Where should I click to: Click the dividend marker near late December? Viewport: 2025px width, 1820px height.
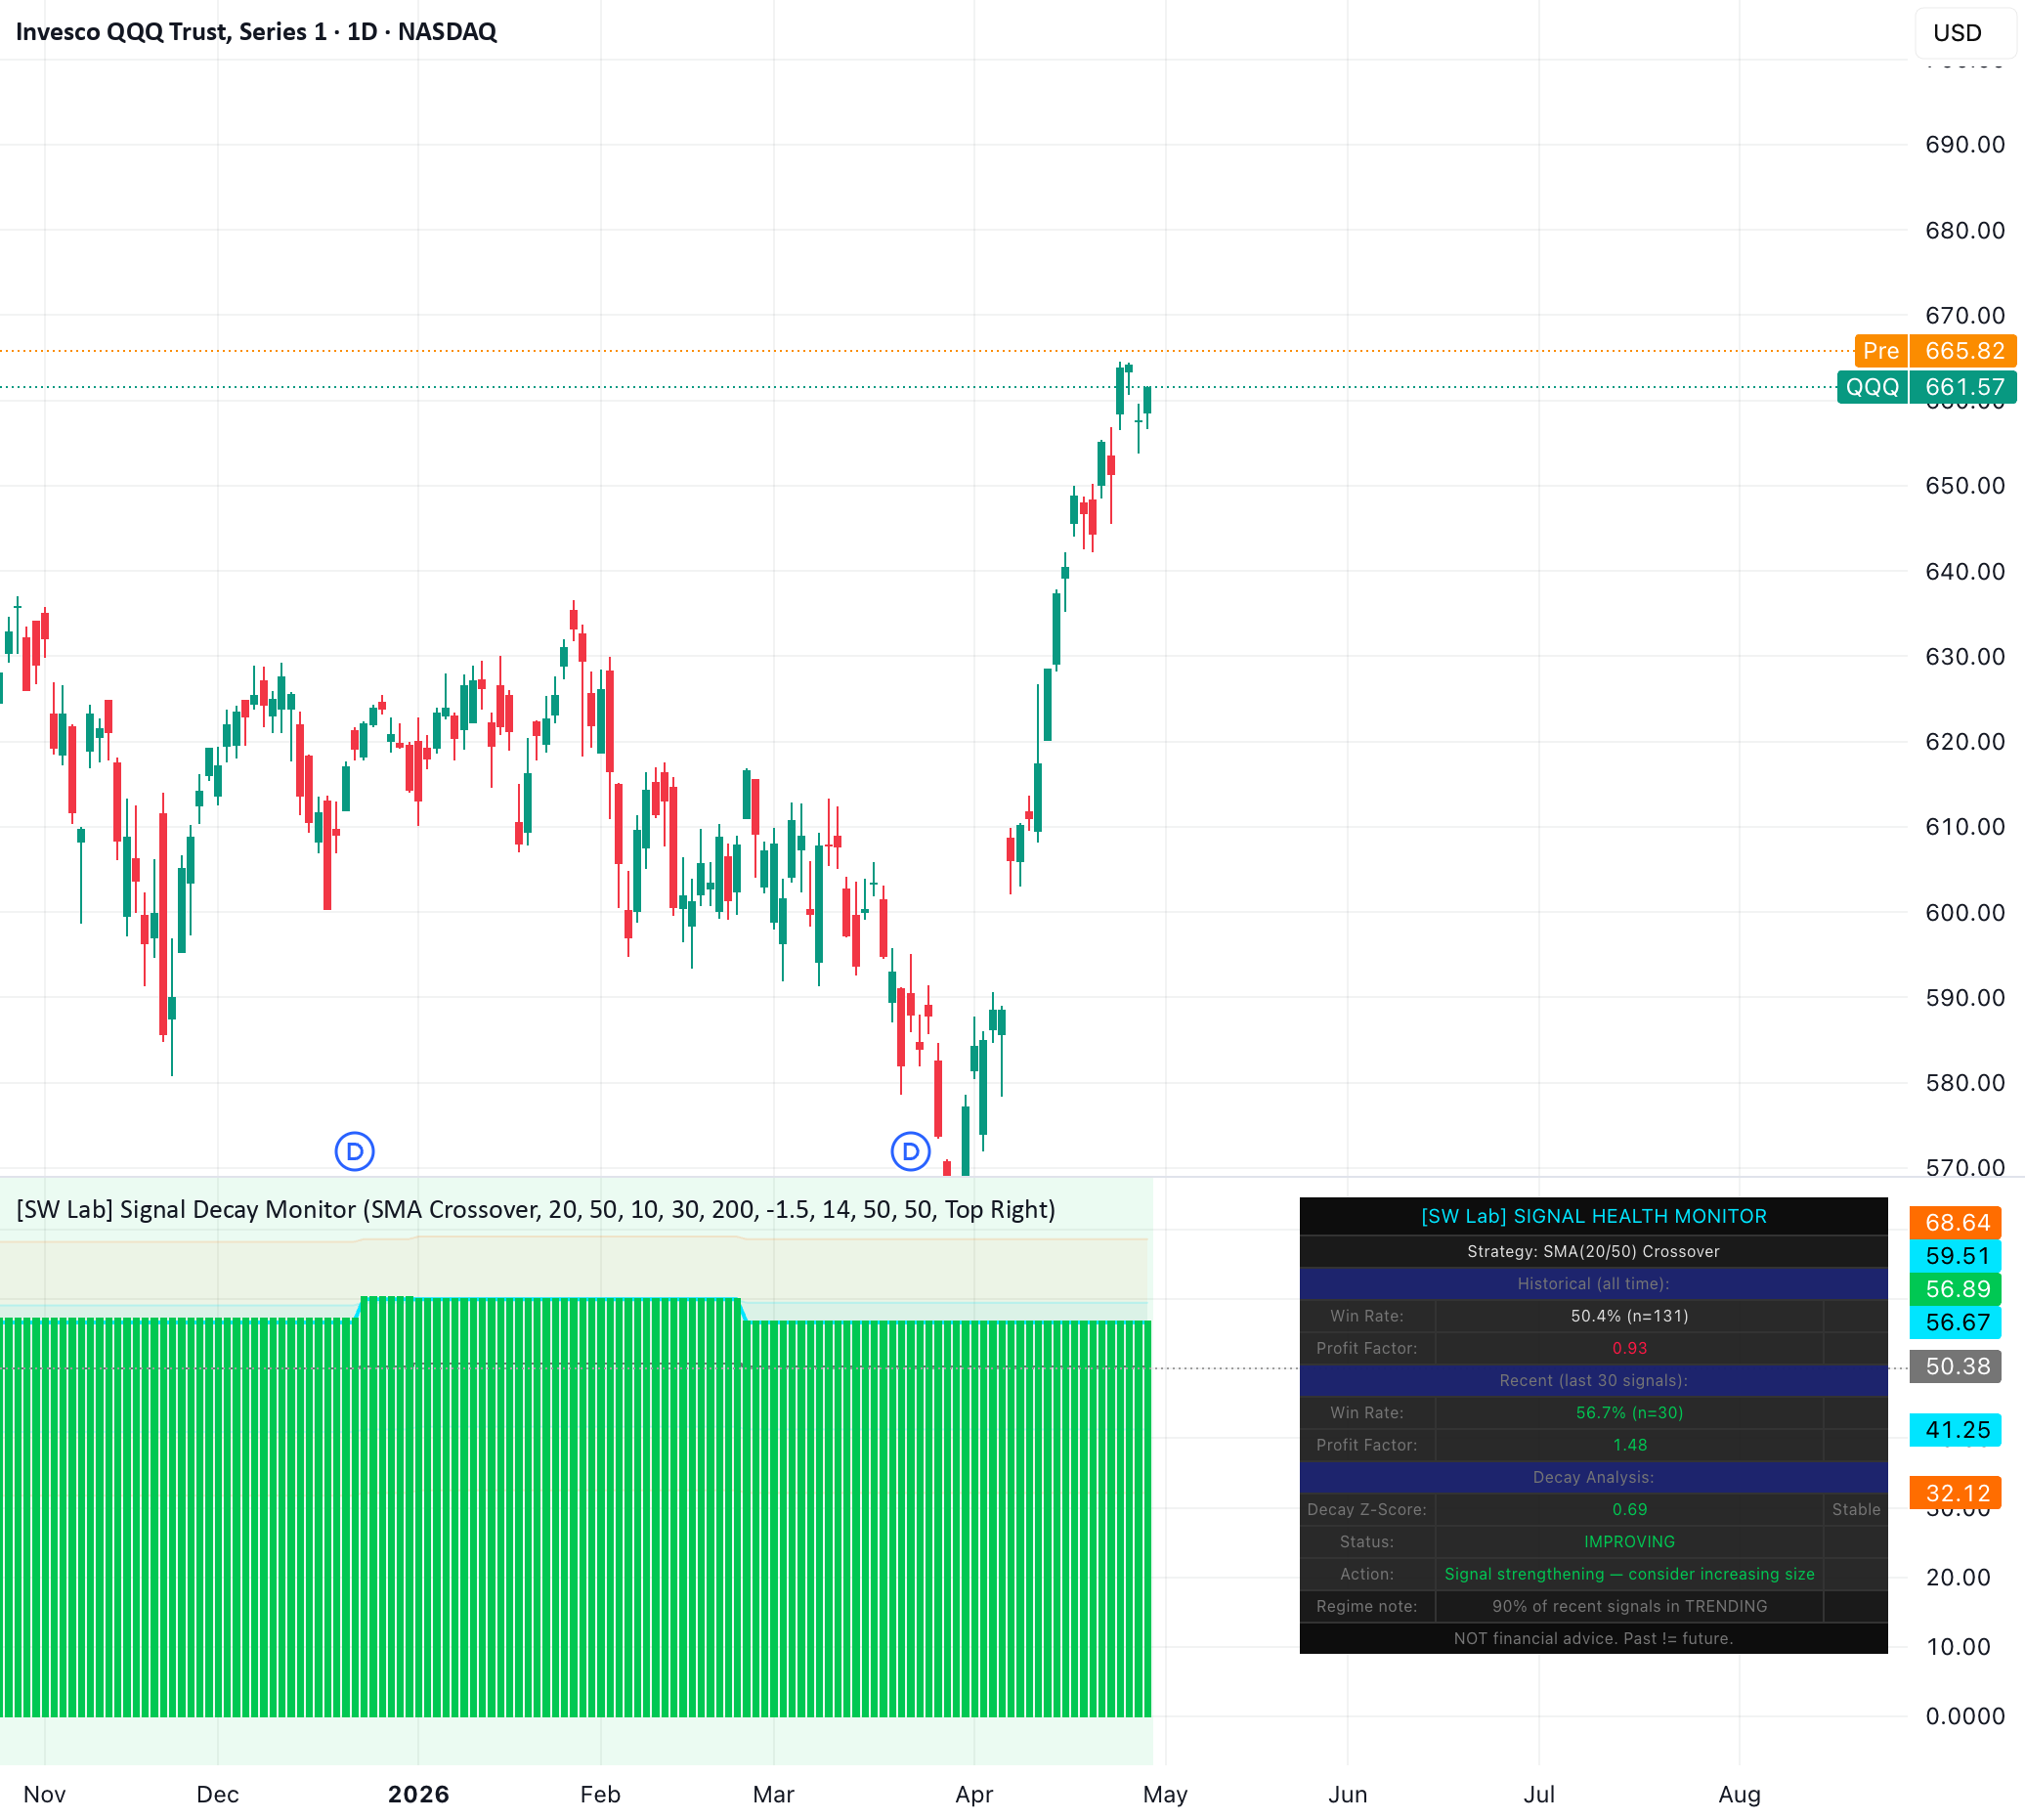click(x=354, y=1151)
